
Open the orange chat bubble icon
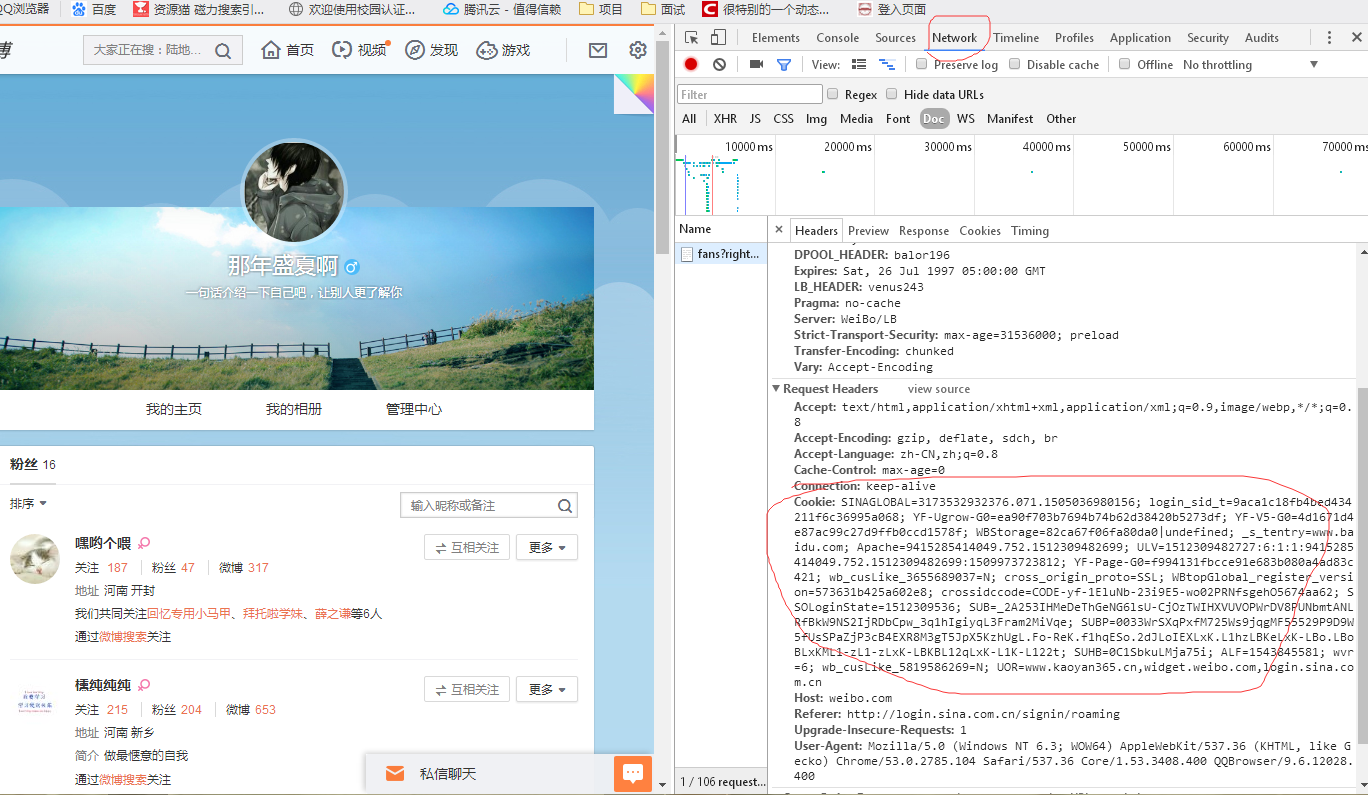[633, 773]
